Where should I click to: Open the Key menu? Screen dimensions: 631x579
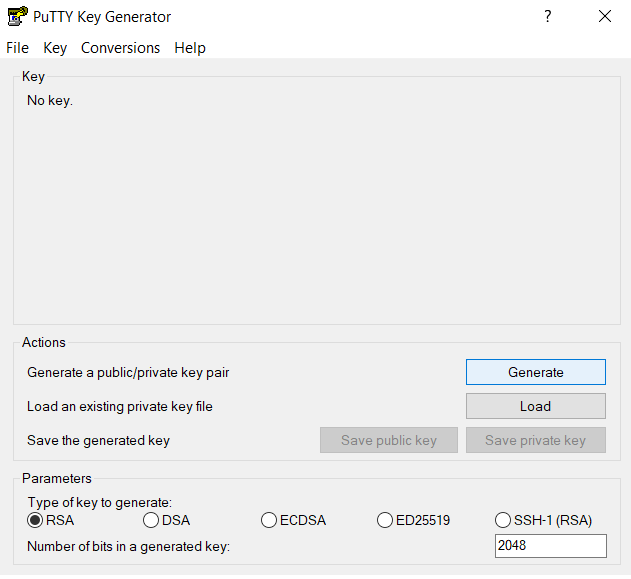click(x=55, y=48)
